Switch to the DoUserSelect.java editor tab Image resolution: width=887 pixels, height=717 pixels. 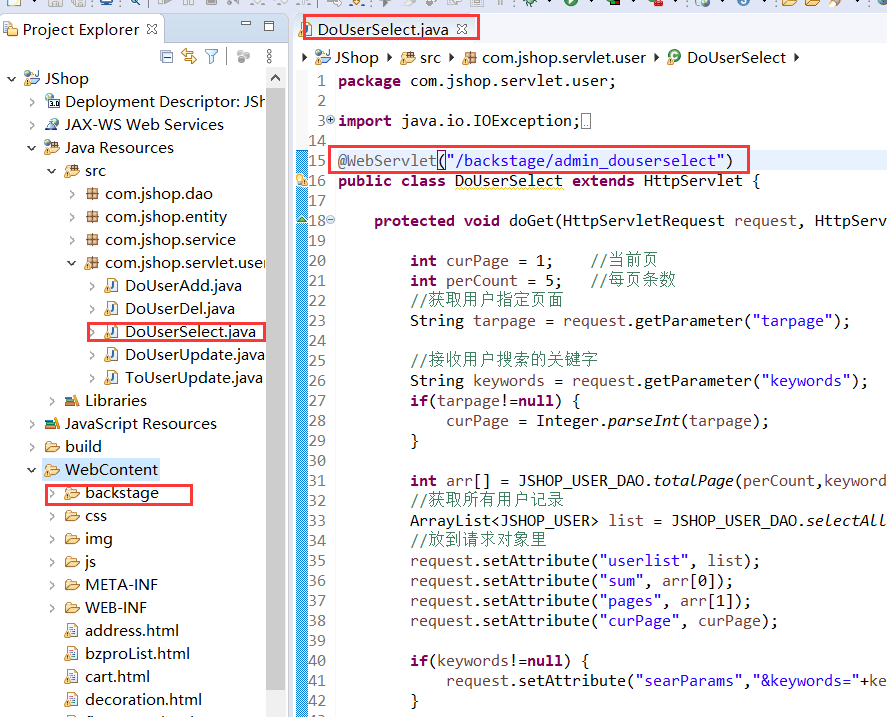tap(390, 27)
